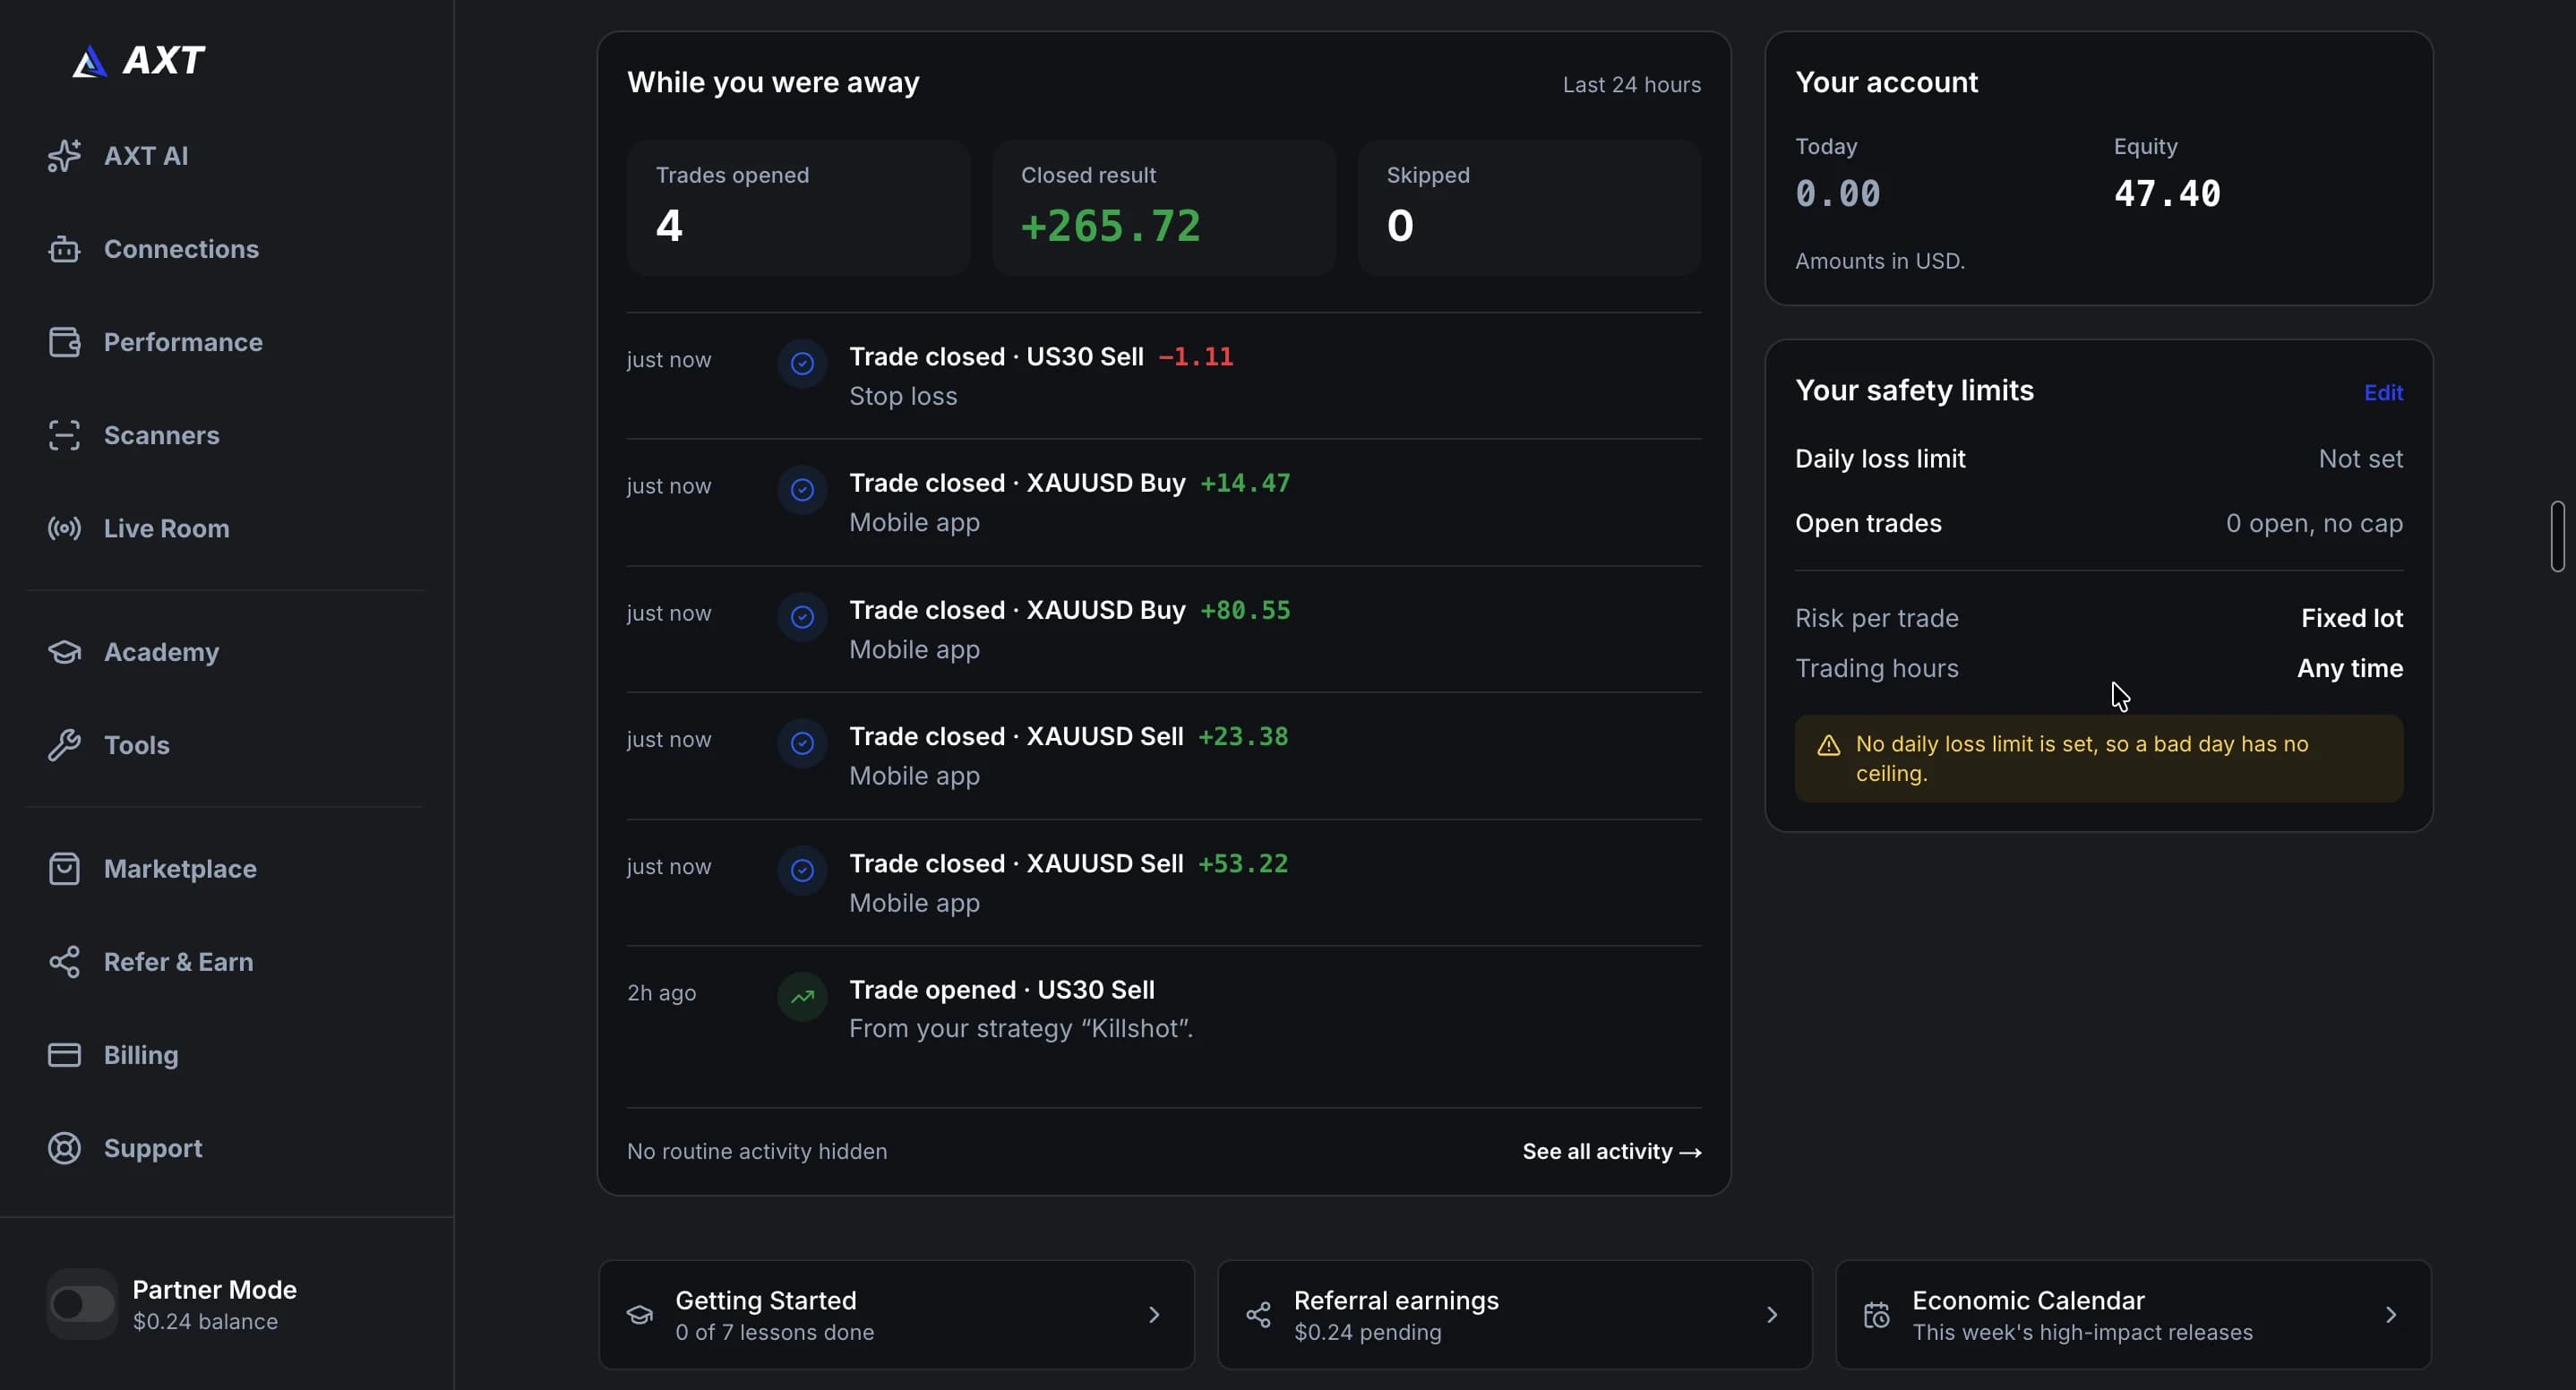
Task: Open the Referral earnings card
Action: [x=1515, y=1315]
